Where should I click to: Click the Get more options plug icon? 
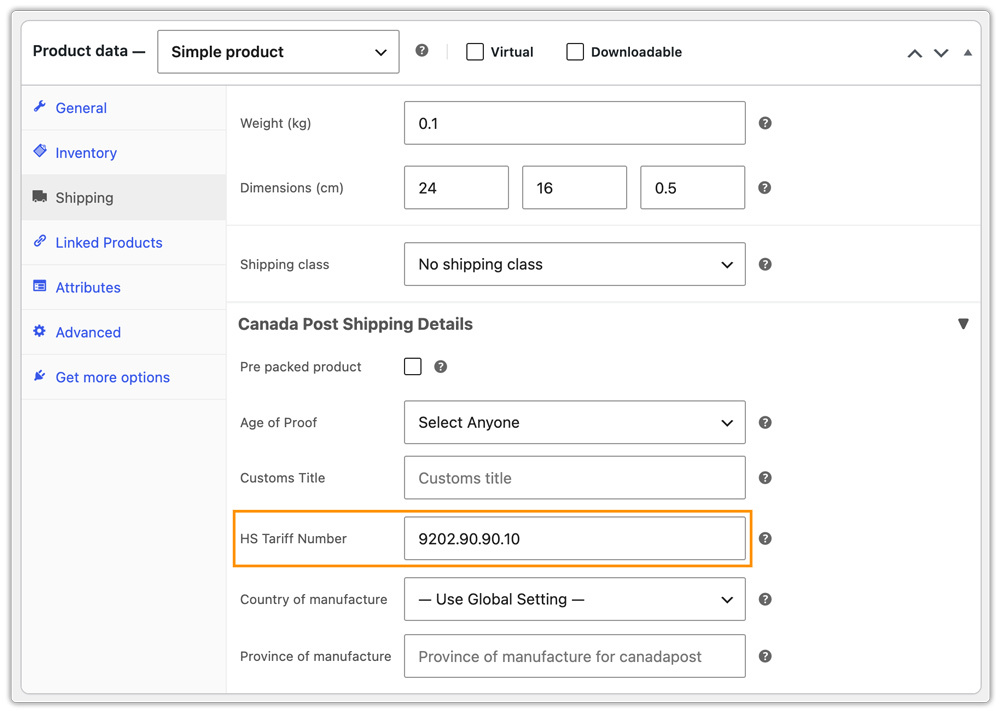click(40, 376)
